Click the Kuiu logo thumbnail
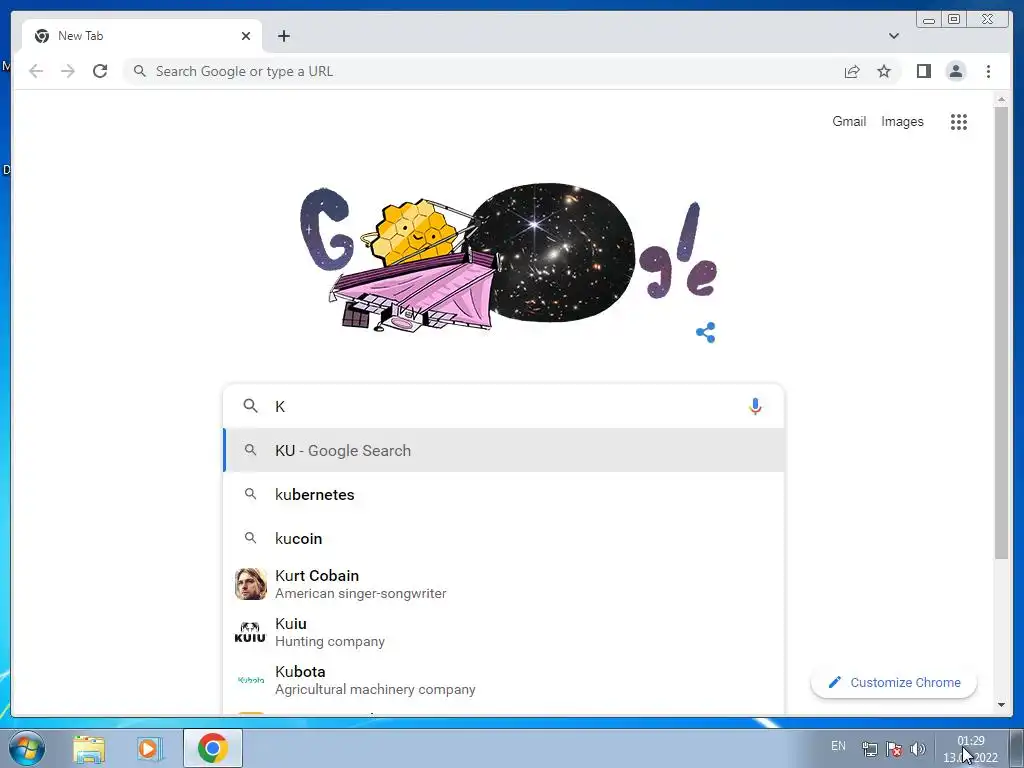 (251, 632)
